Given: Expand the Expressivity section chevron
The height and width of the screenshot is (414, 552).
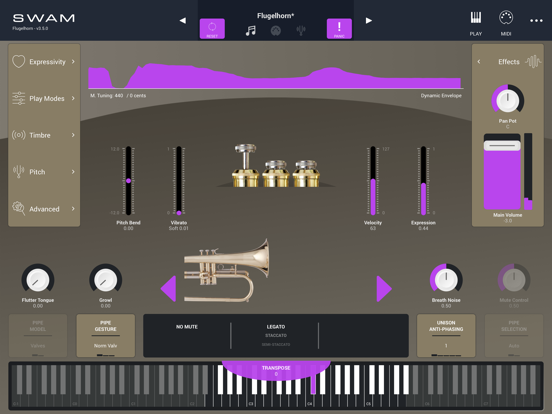Looking at the screenshot, I should click(73, 62).
